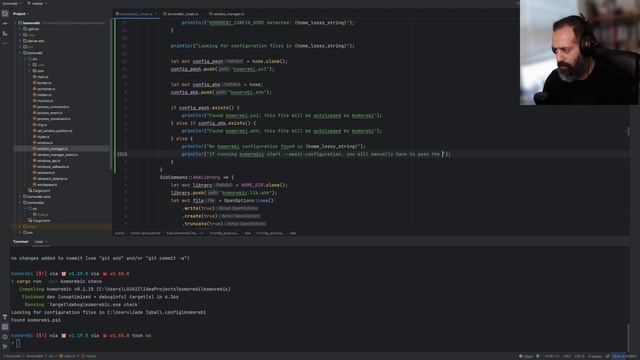Image resolution: width=640 pixels, height=360 pixels.
Task: Expand the highlighted target folder
Action: 20,227
